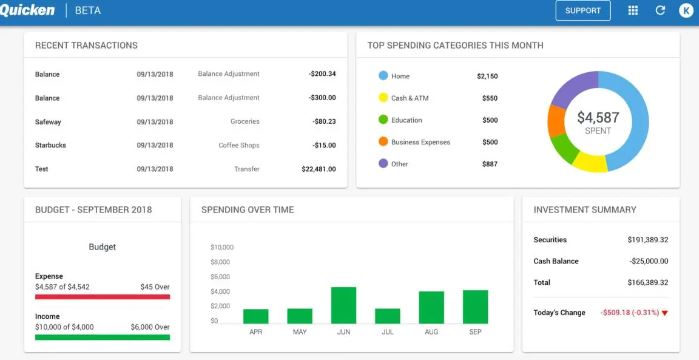Click the Coffee Shops category label
The image size is (699, 360).
click(239, 145)
